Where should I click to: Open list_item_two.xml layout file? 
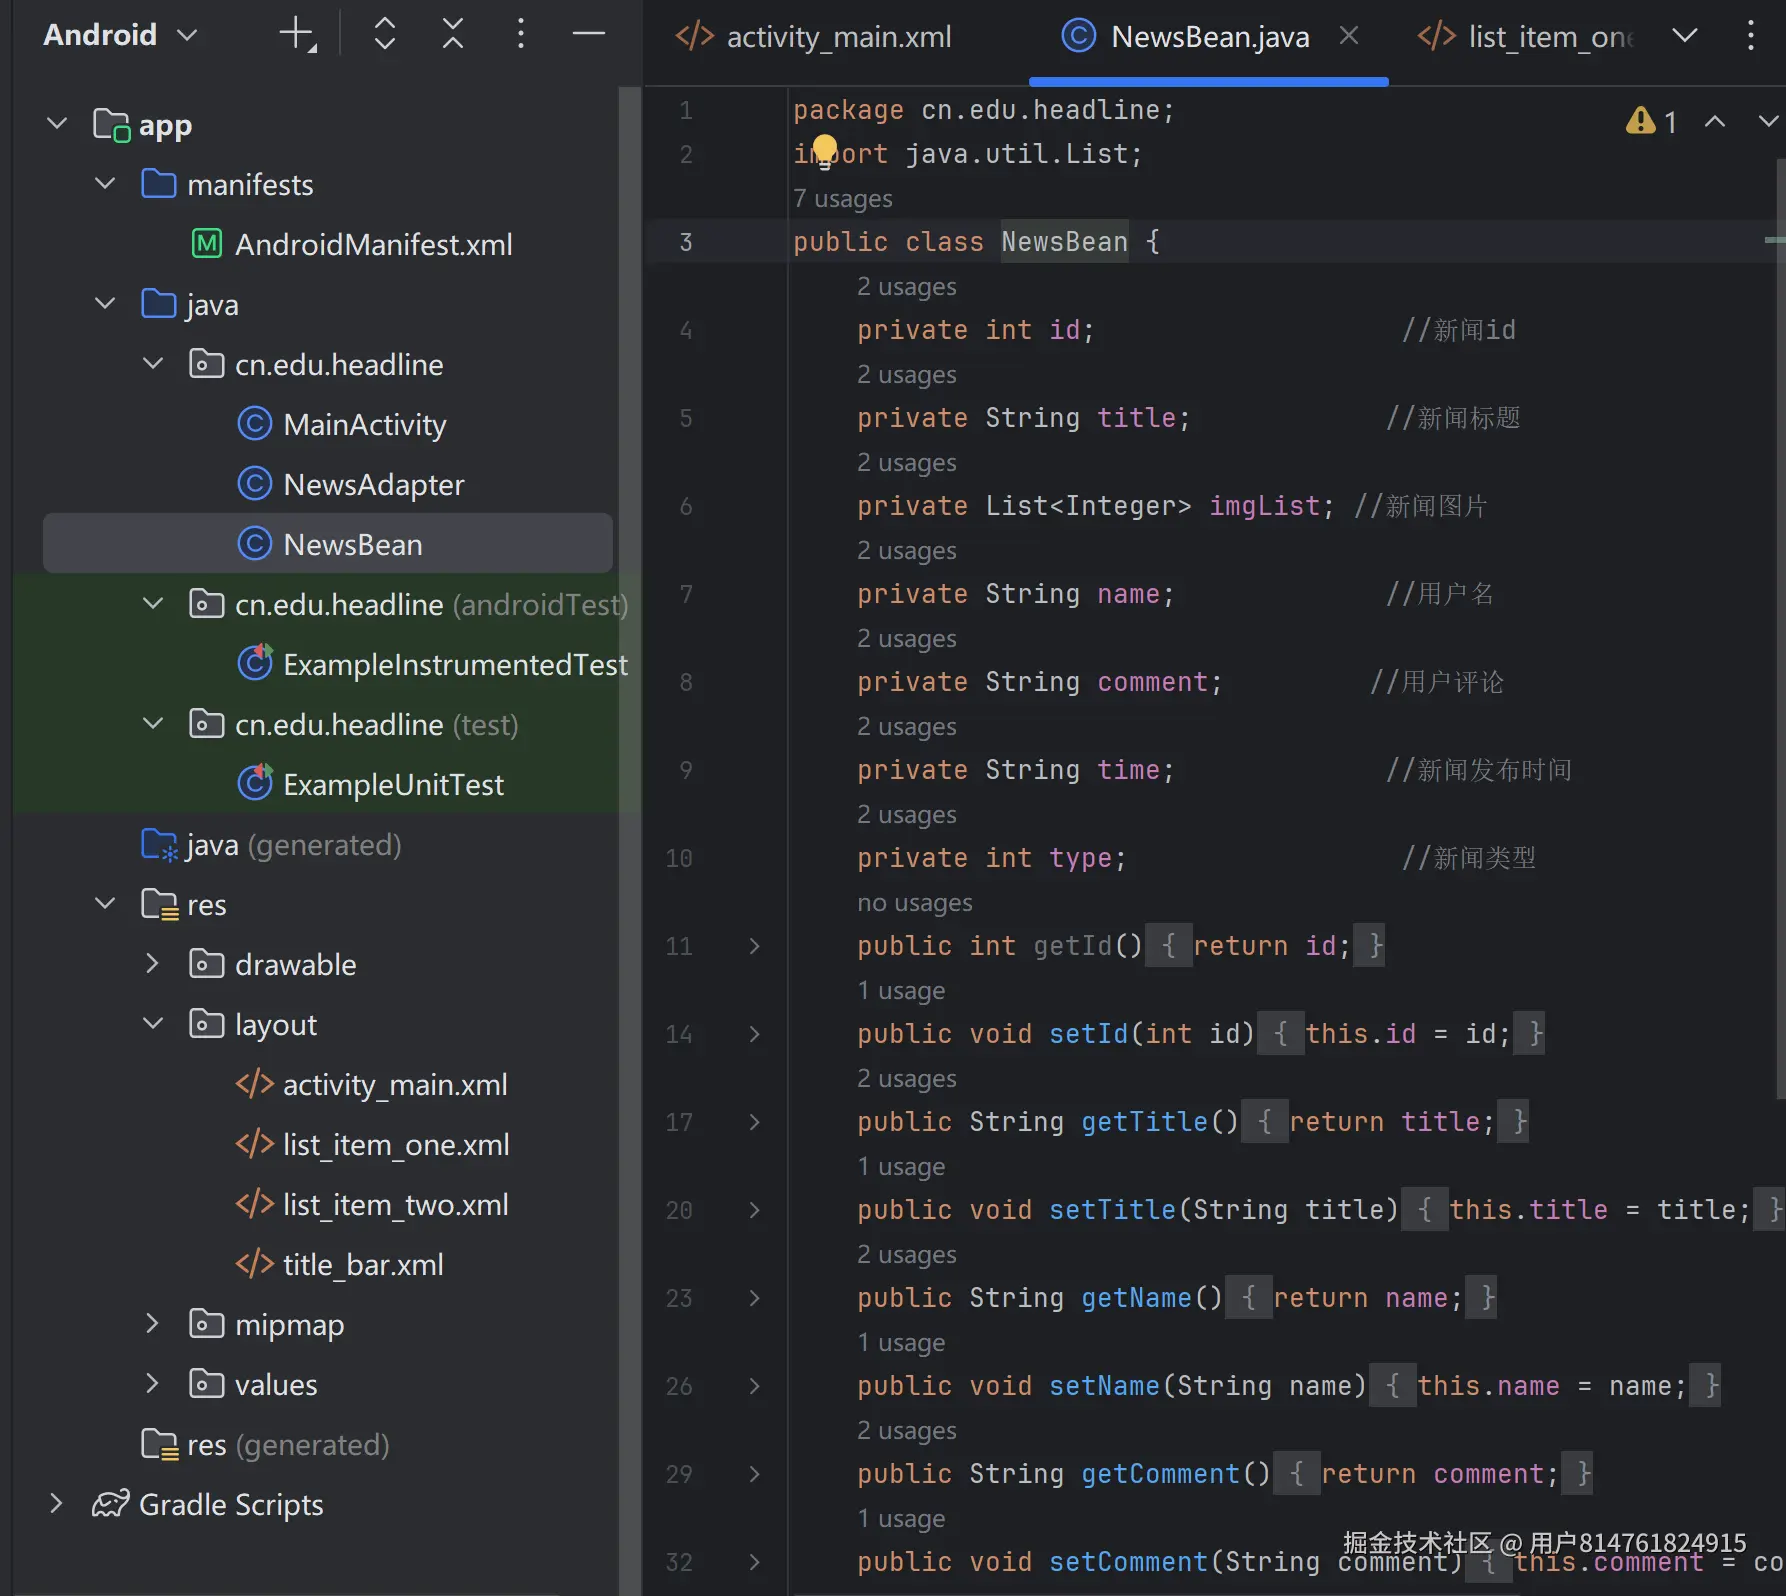click(x=372, y=1204)
